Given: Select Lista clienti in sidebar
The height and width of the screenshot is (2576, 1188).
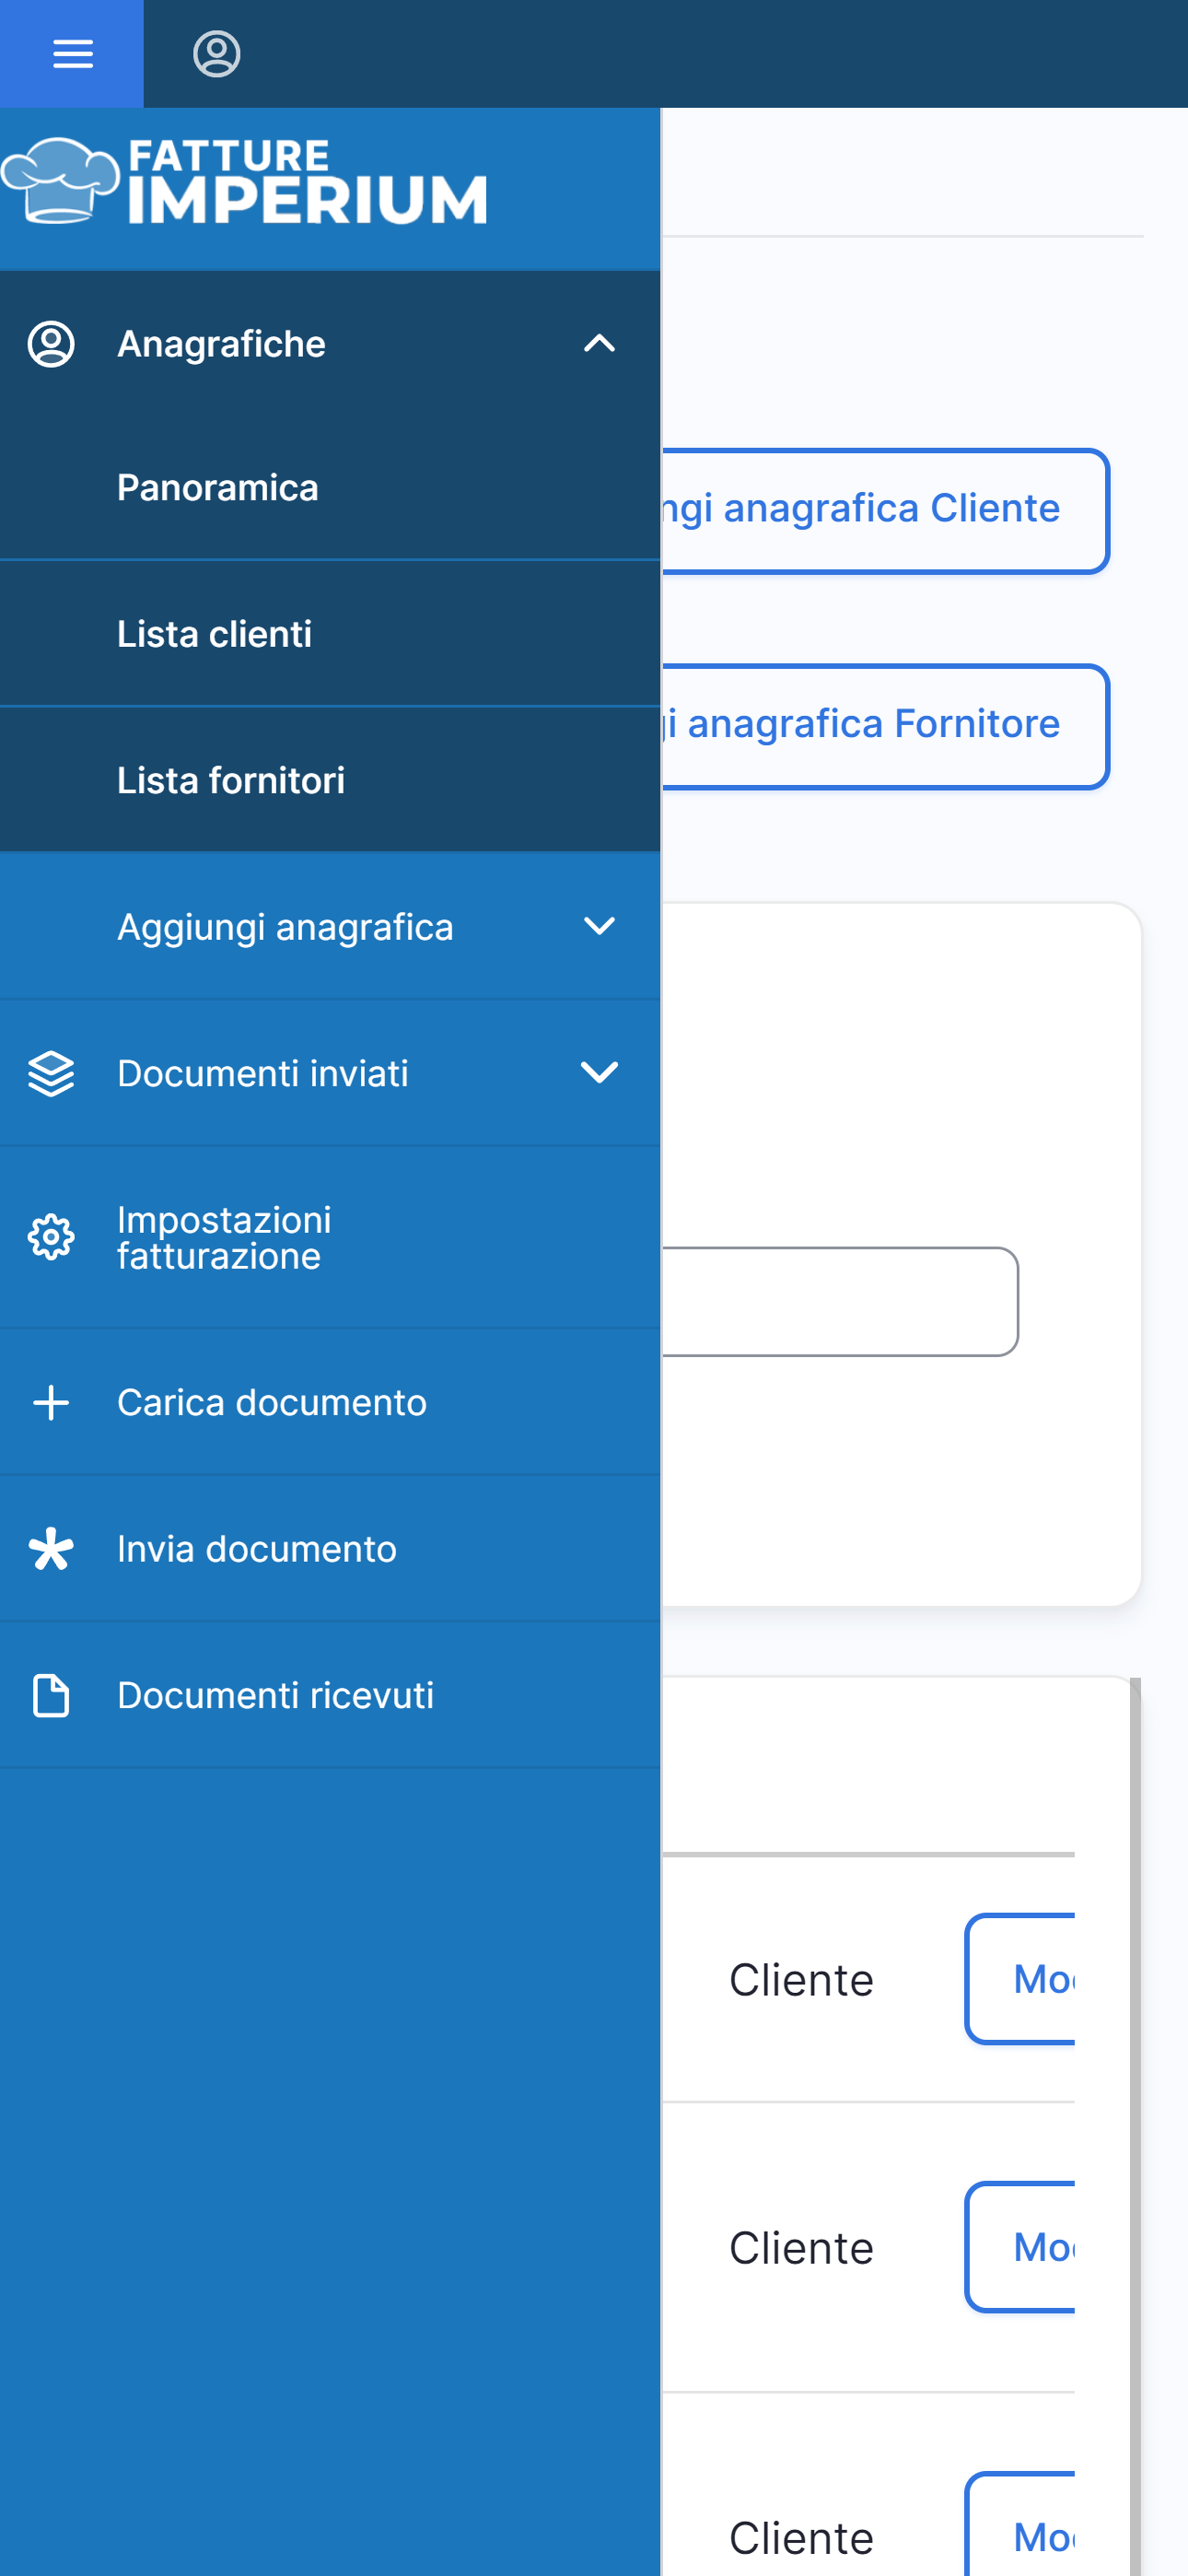Looking at the screenshot, I should click(x=215, y=634).
